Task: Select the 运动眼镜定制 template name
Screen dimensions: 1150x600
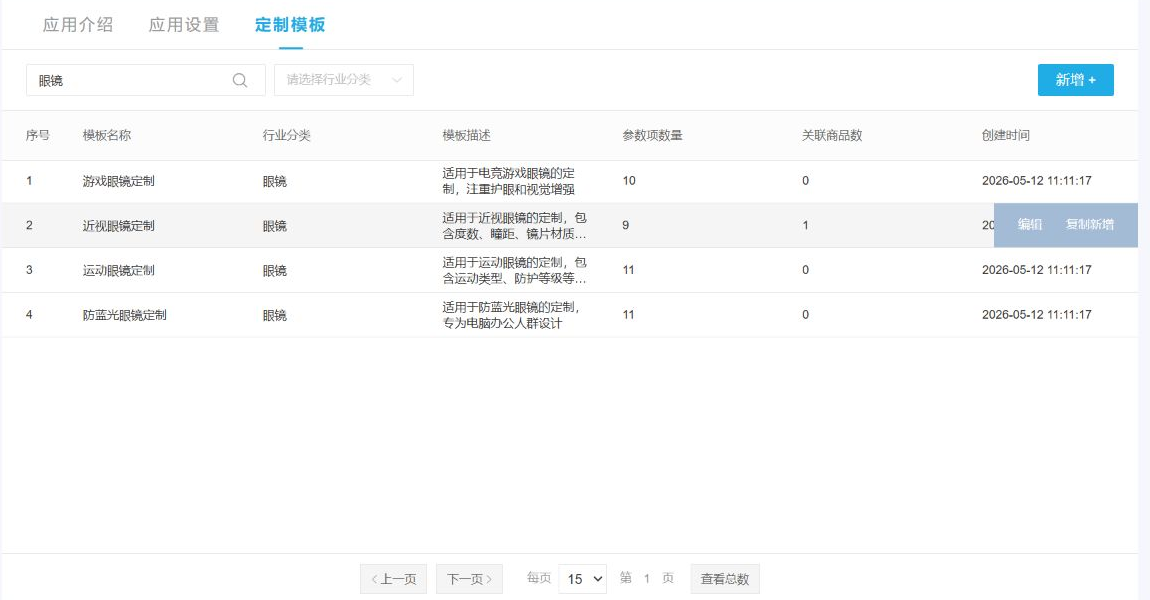Action: point(119,271)
